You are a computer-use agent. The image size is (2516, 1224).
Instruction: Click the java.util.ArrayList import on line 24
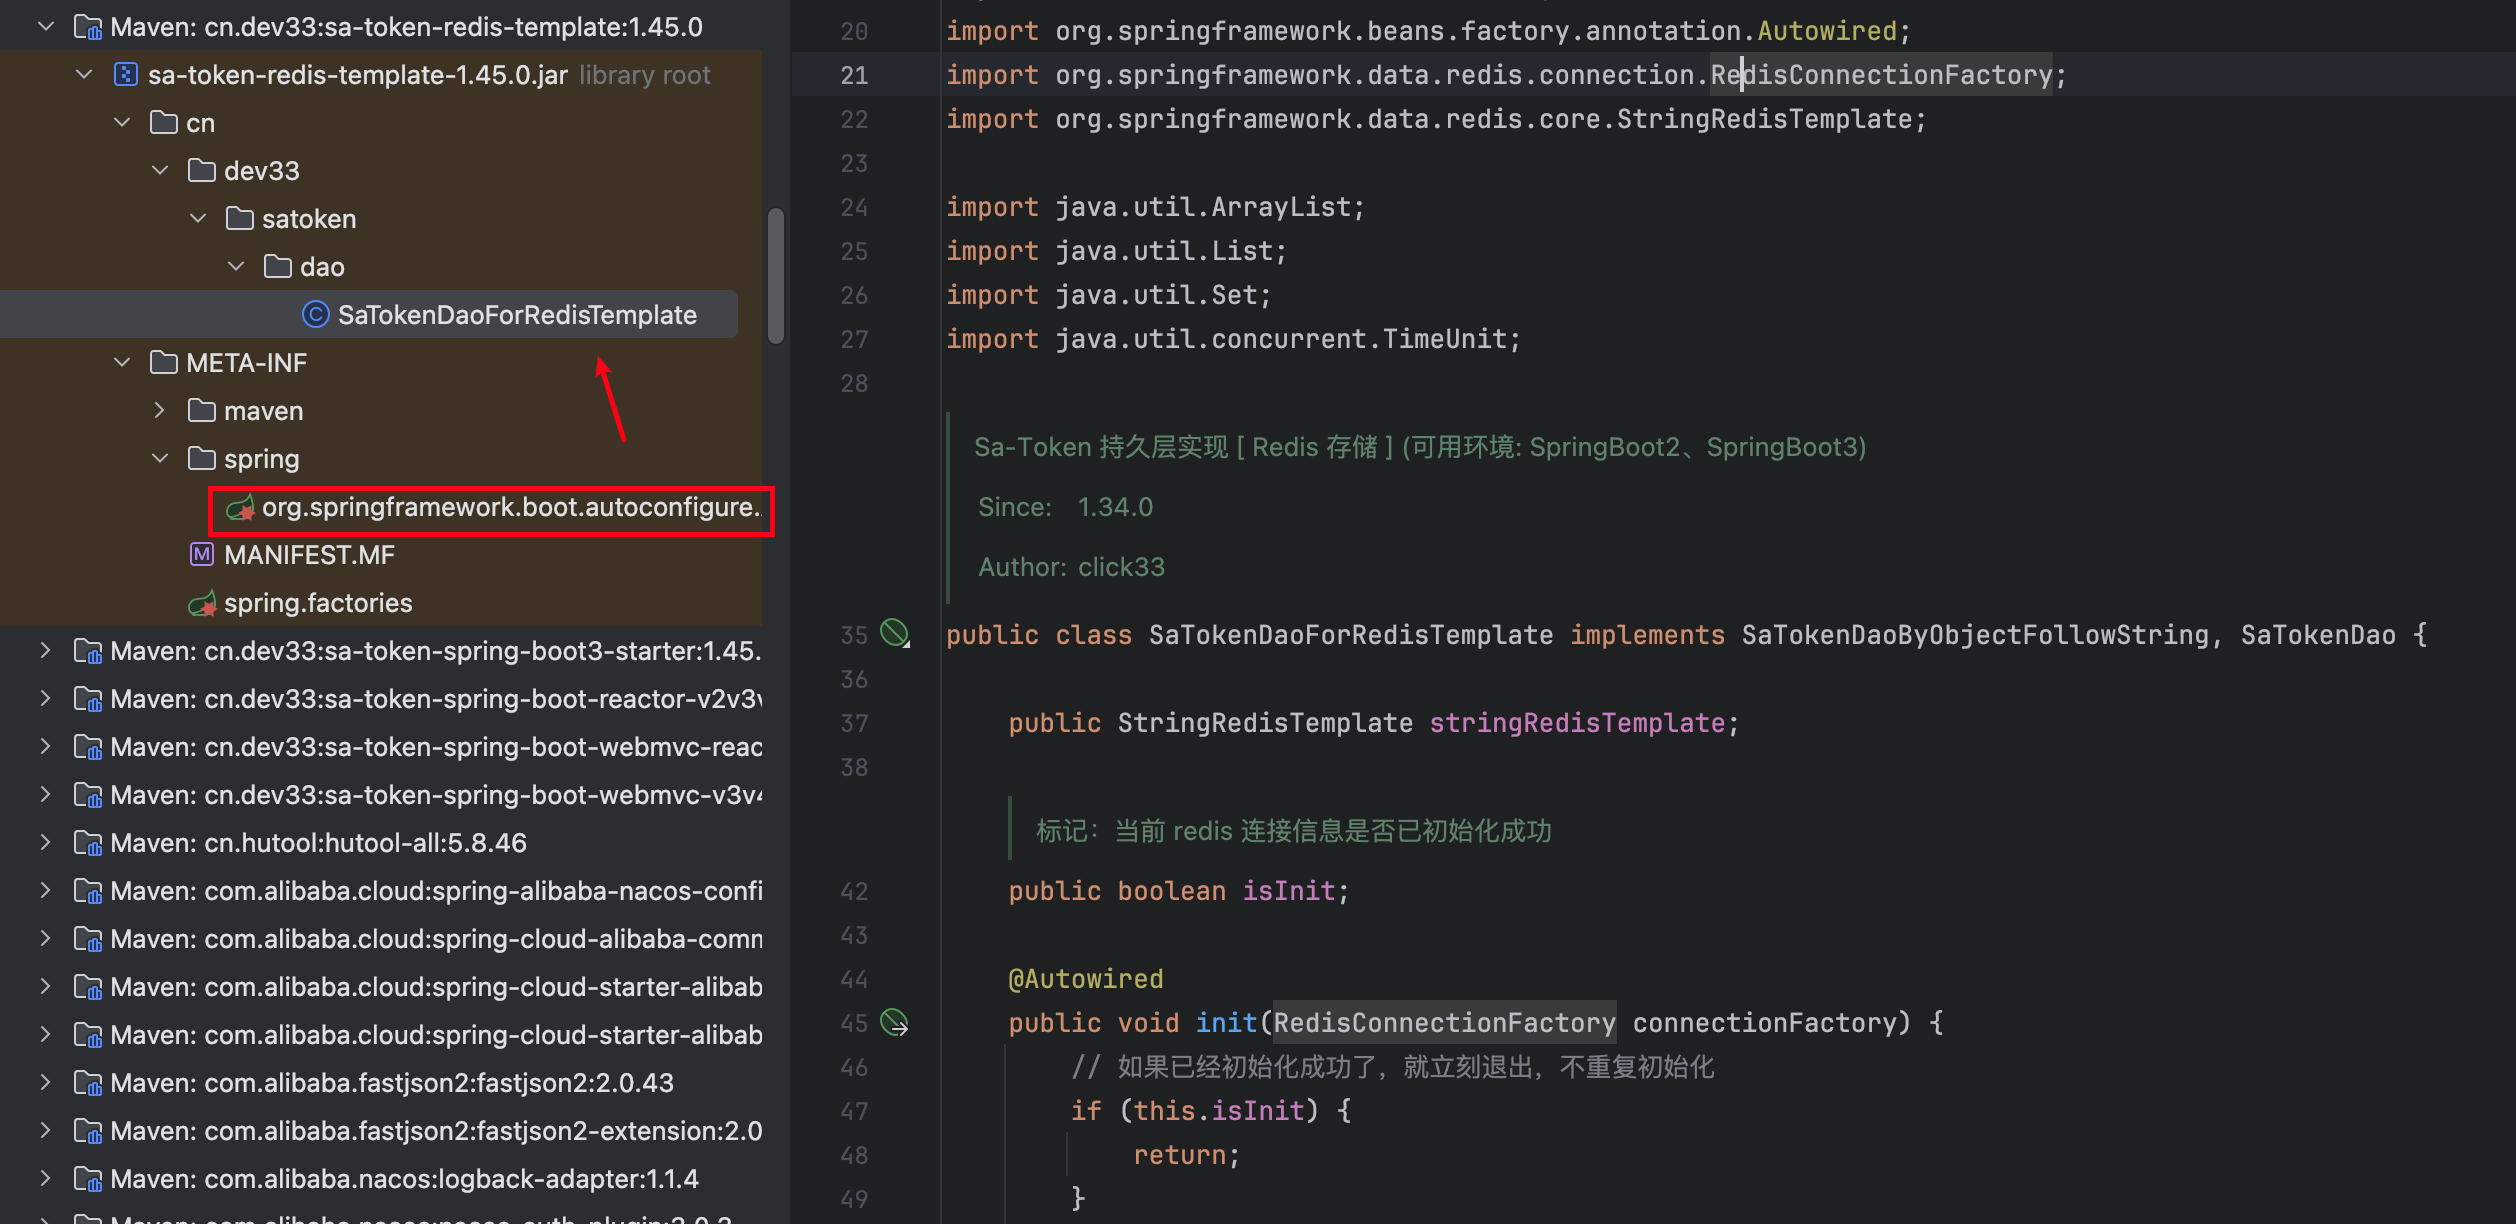(x=1155, y=207)
